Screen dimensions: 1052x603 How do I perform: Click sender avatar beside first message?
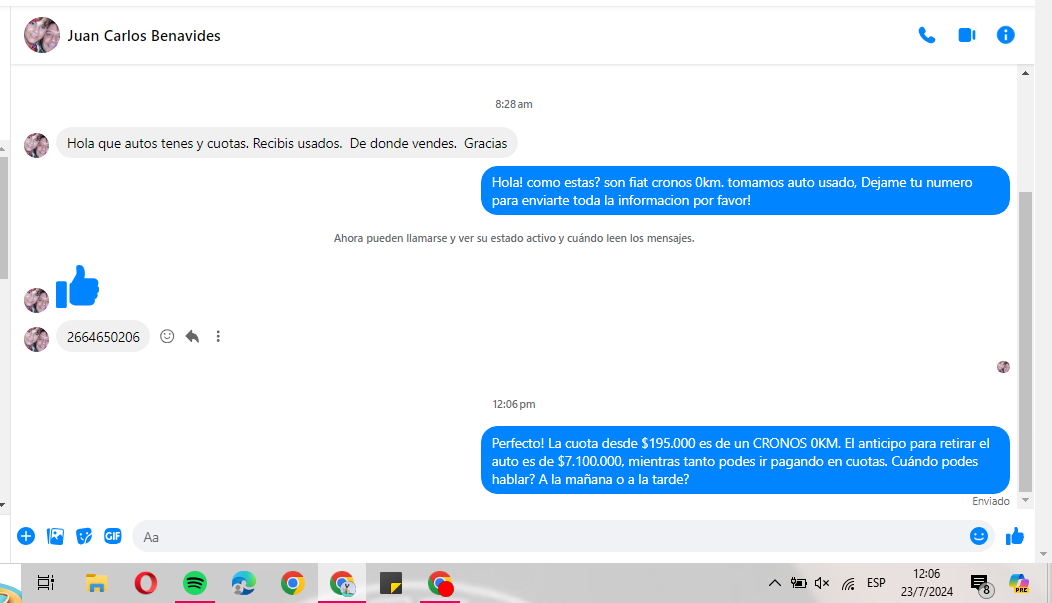pos(36,145)
